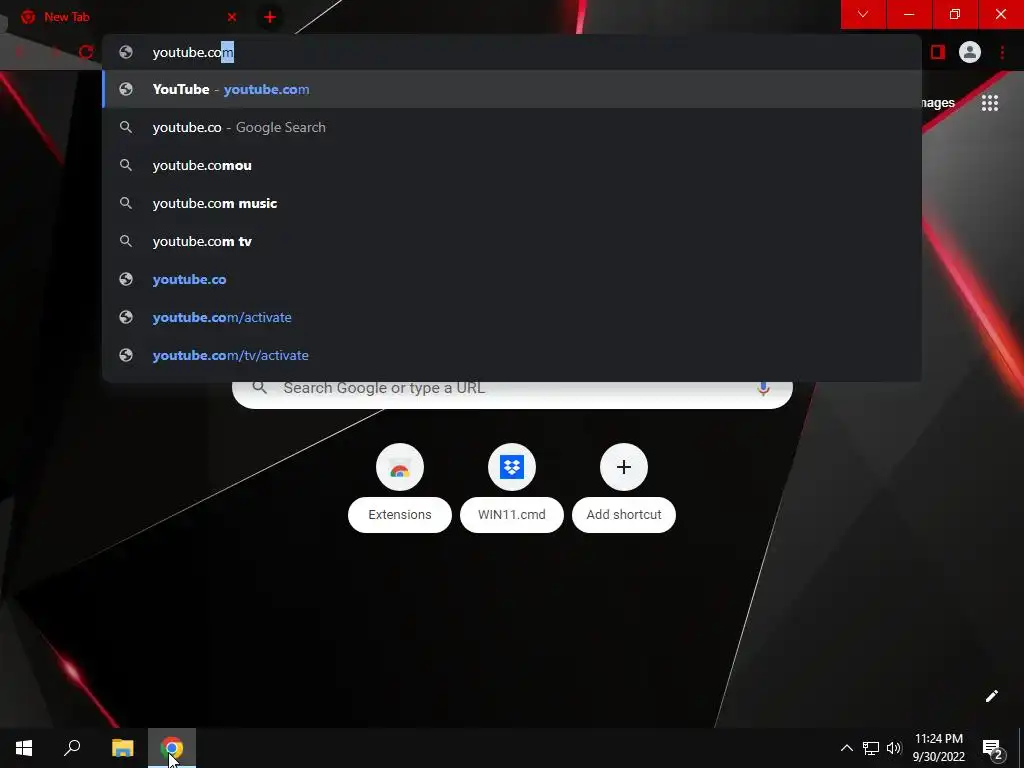Click the globe icon on the youtube.co URL row
This screenshot has height=768, width=1024.
[x=126, y=279]
